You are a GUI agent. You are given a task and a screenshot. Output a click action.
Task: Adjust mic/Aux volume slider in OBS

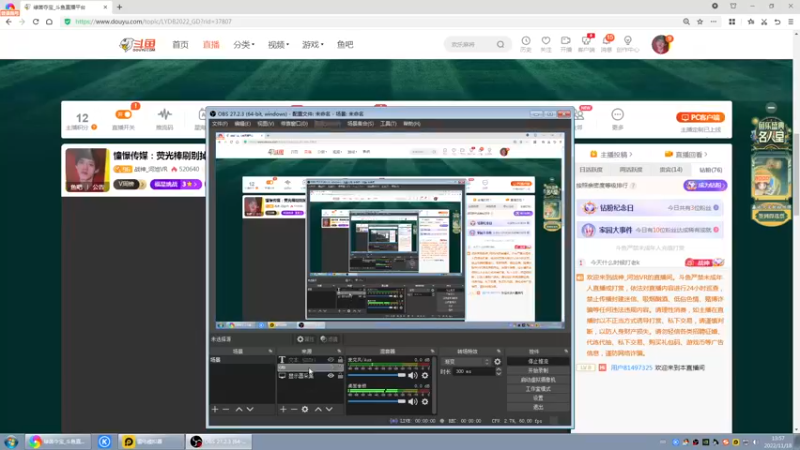pyautogui.click(x=377, y=376)
